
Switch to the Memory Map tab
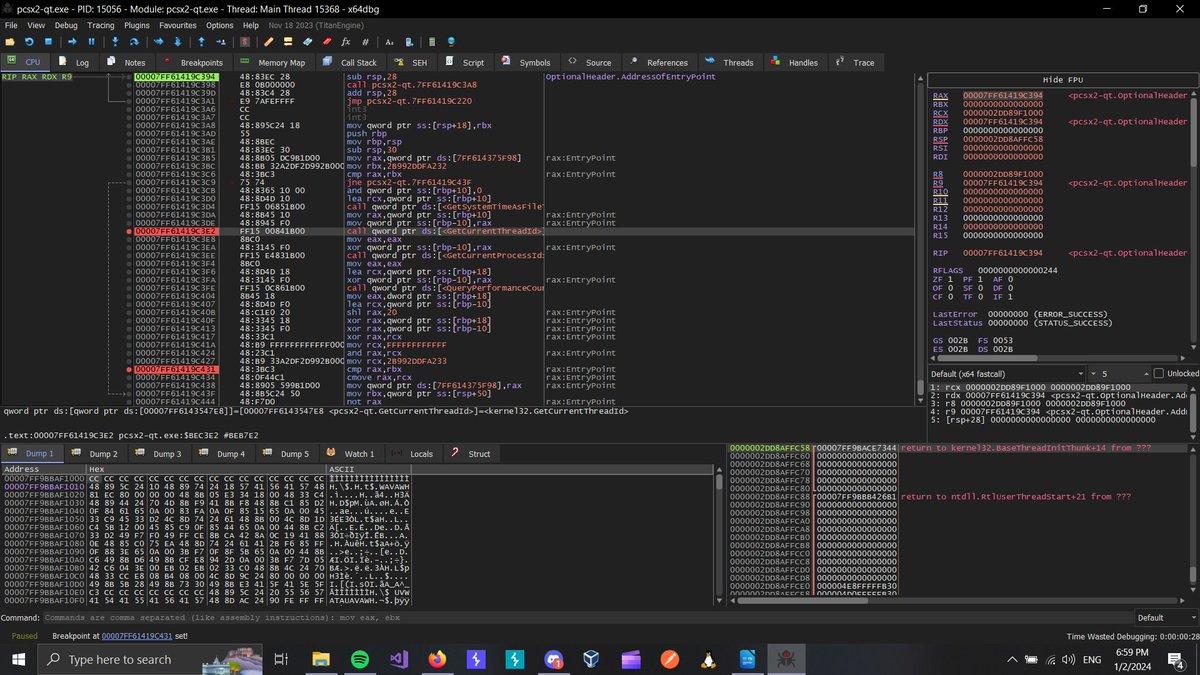pos(273,62)
